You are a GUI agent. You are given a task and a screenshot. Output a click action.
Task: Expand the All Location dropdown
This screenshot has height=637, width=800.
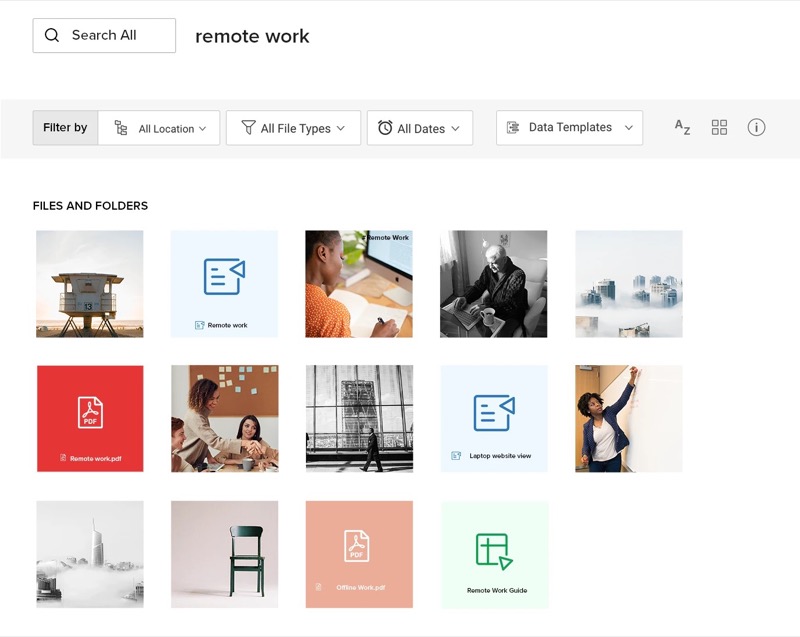tap(160, 128)
